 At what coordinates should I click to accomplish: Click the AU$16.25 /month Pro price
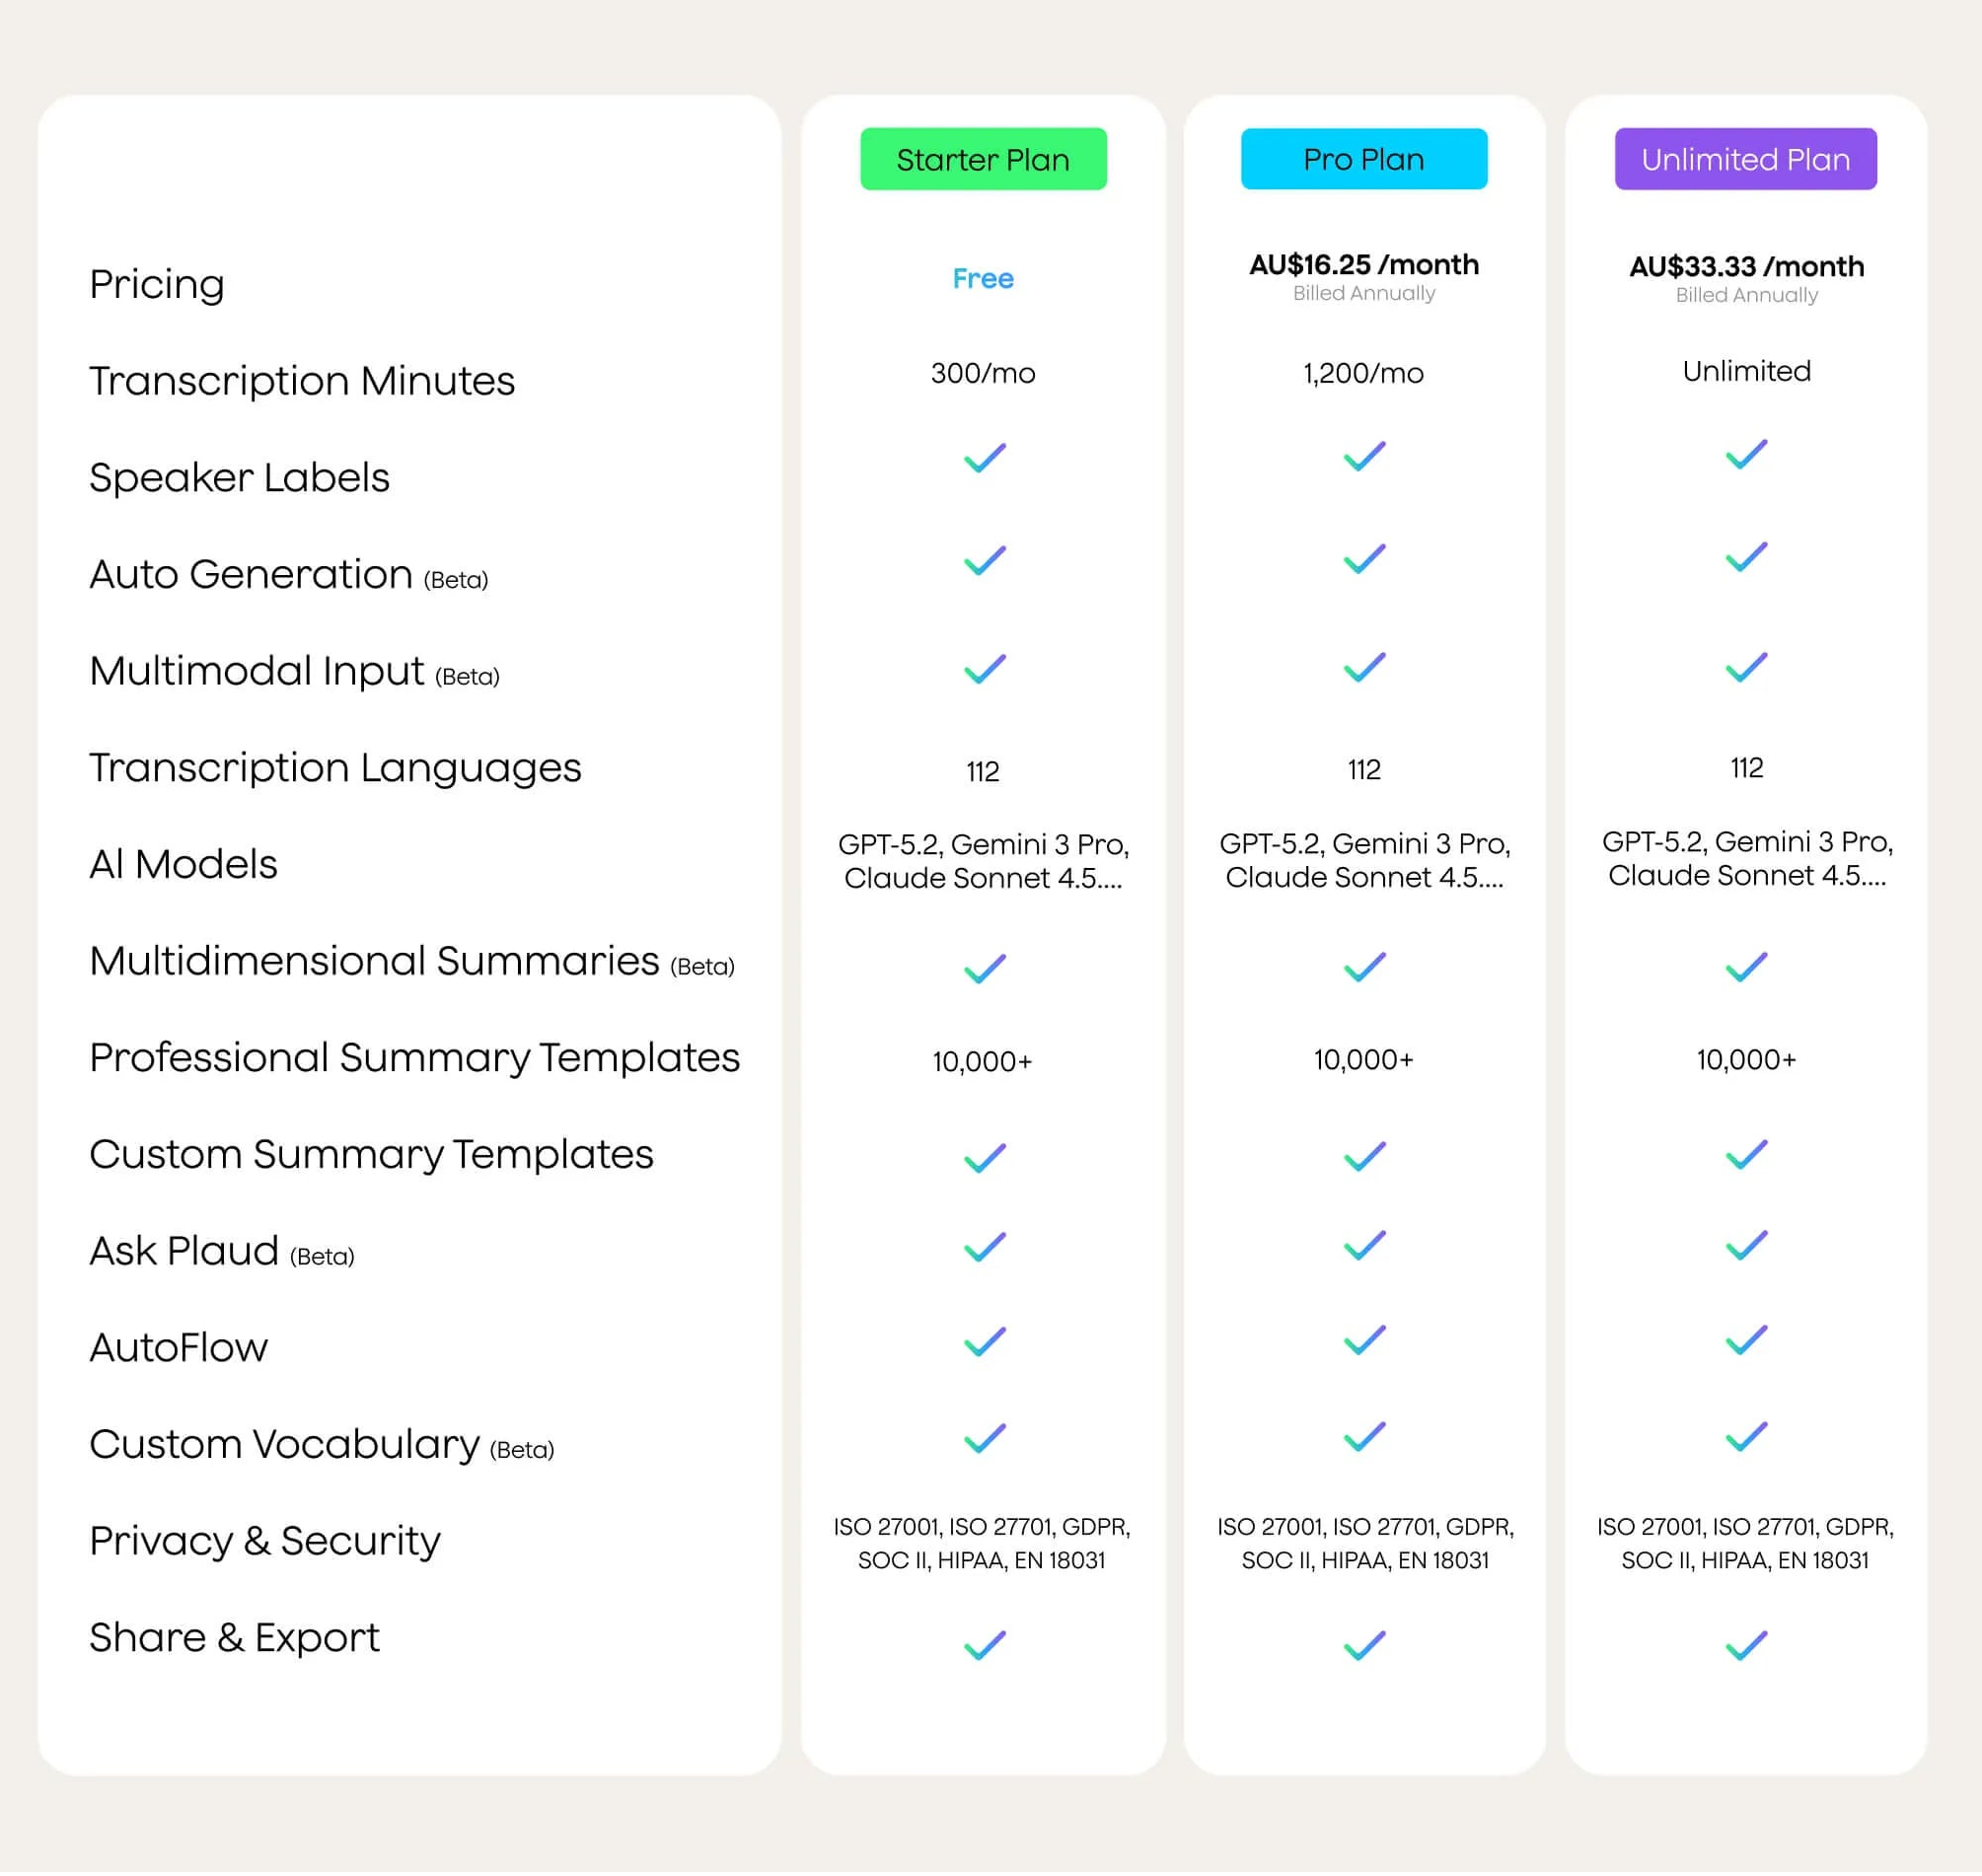click(1364, 265)
